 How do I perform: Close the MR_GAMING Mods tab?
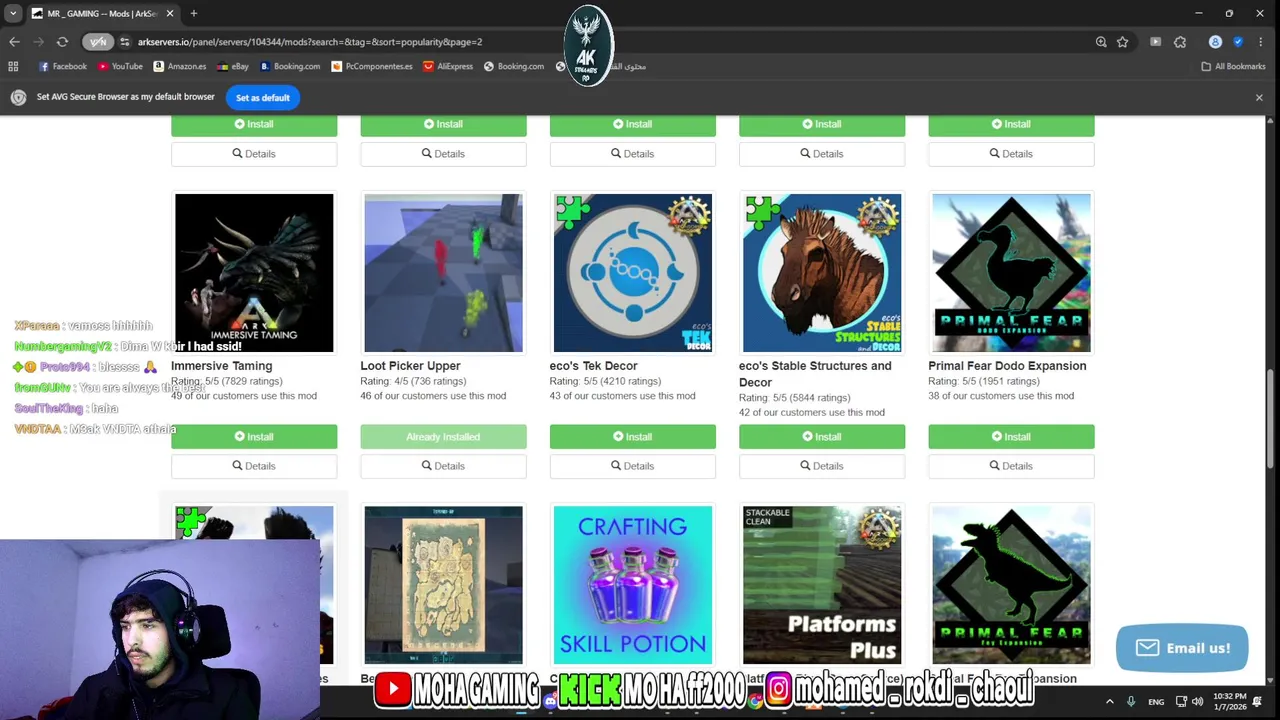[169, 13]
